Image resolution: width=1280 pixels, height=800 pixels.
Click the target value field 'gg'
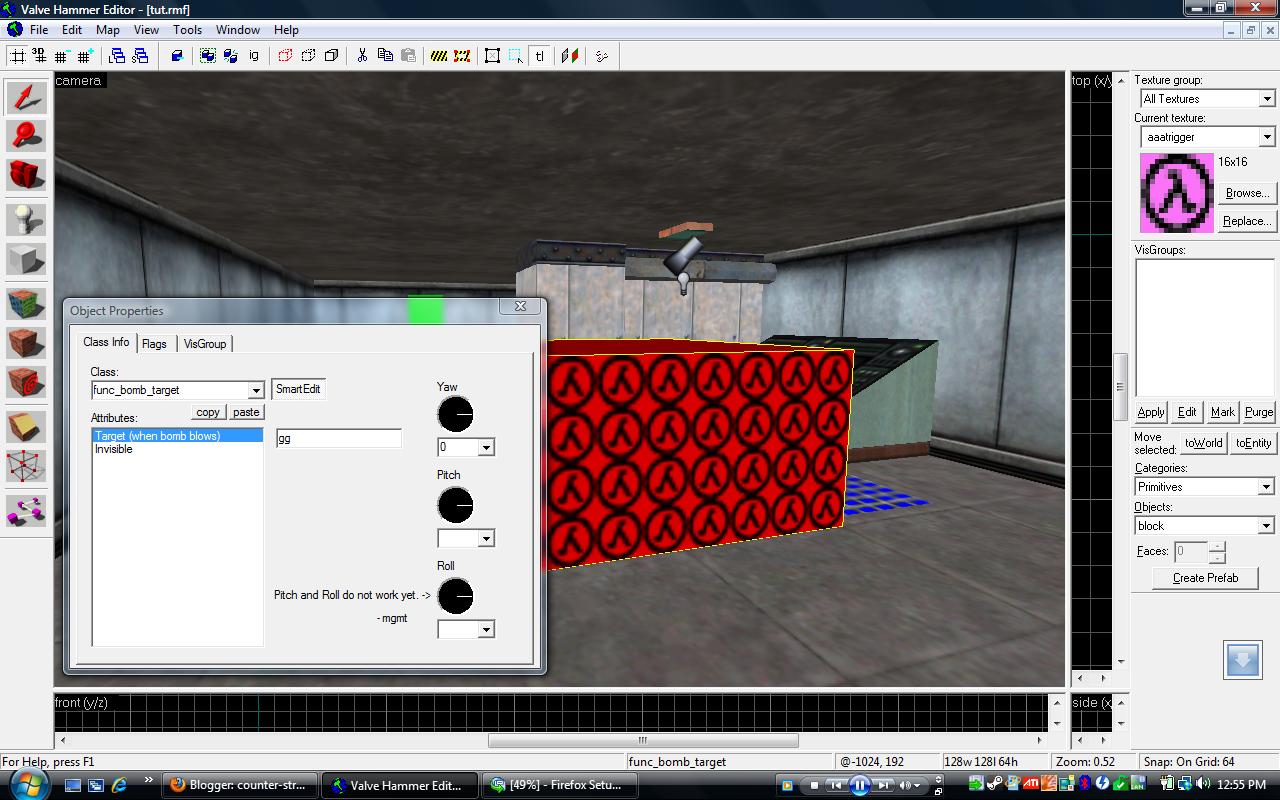338,438
